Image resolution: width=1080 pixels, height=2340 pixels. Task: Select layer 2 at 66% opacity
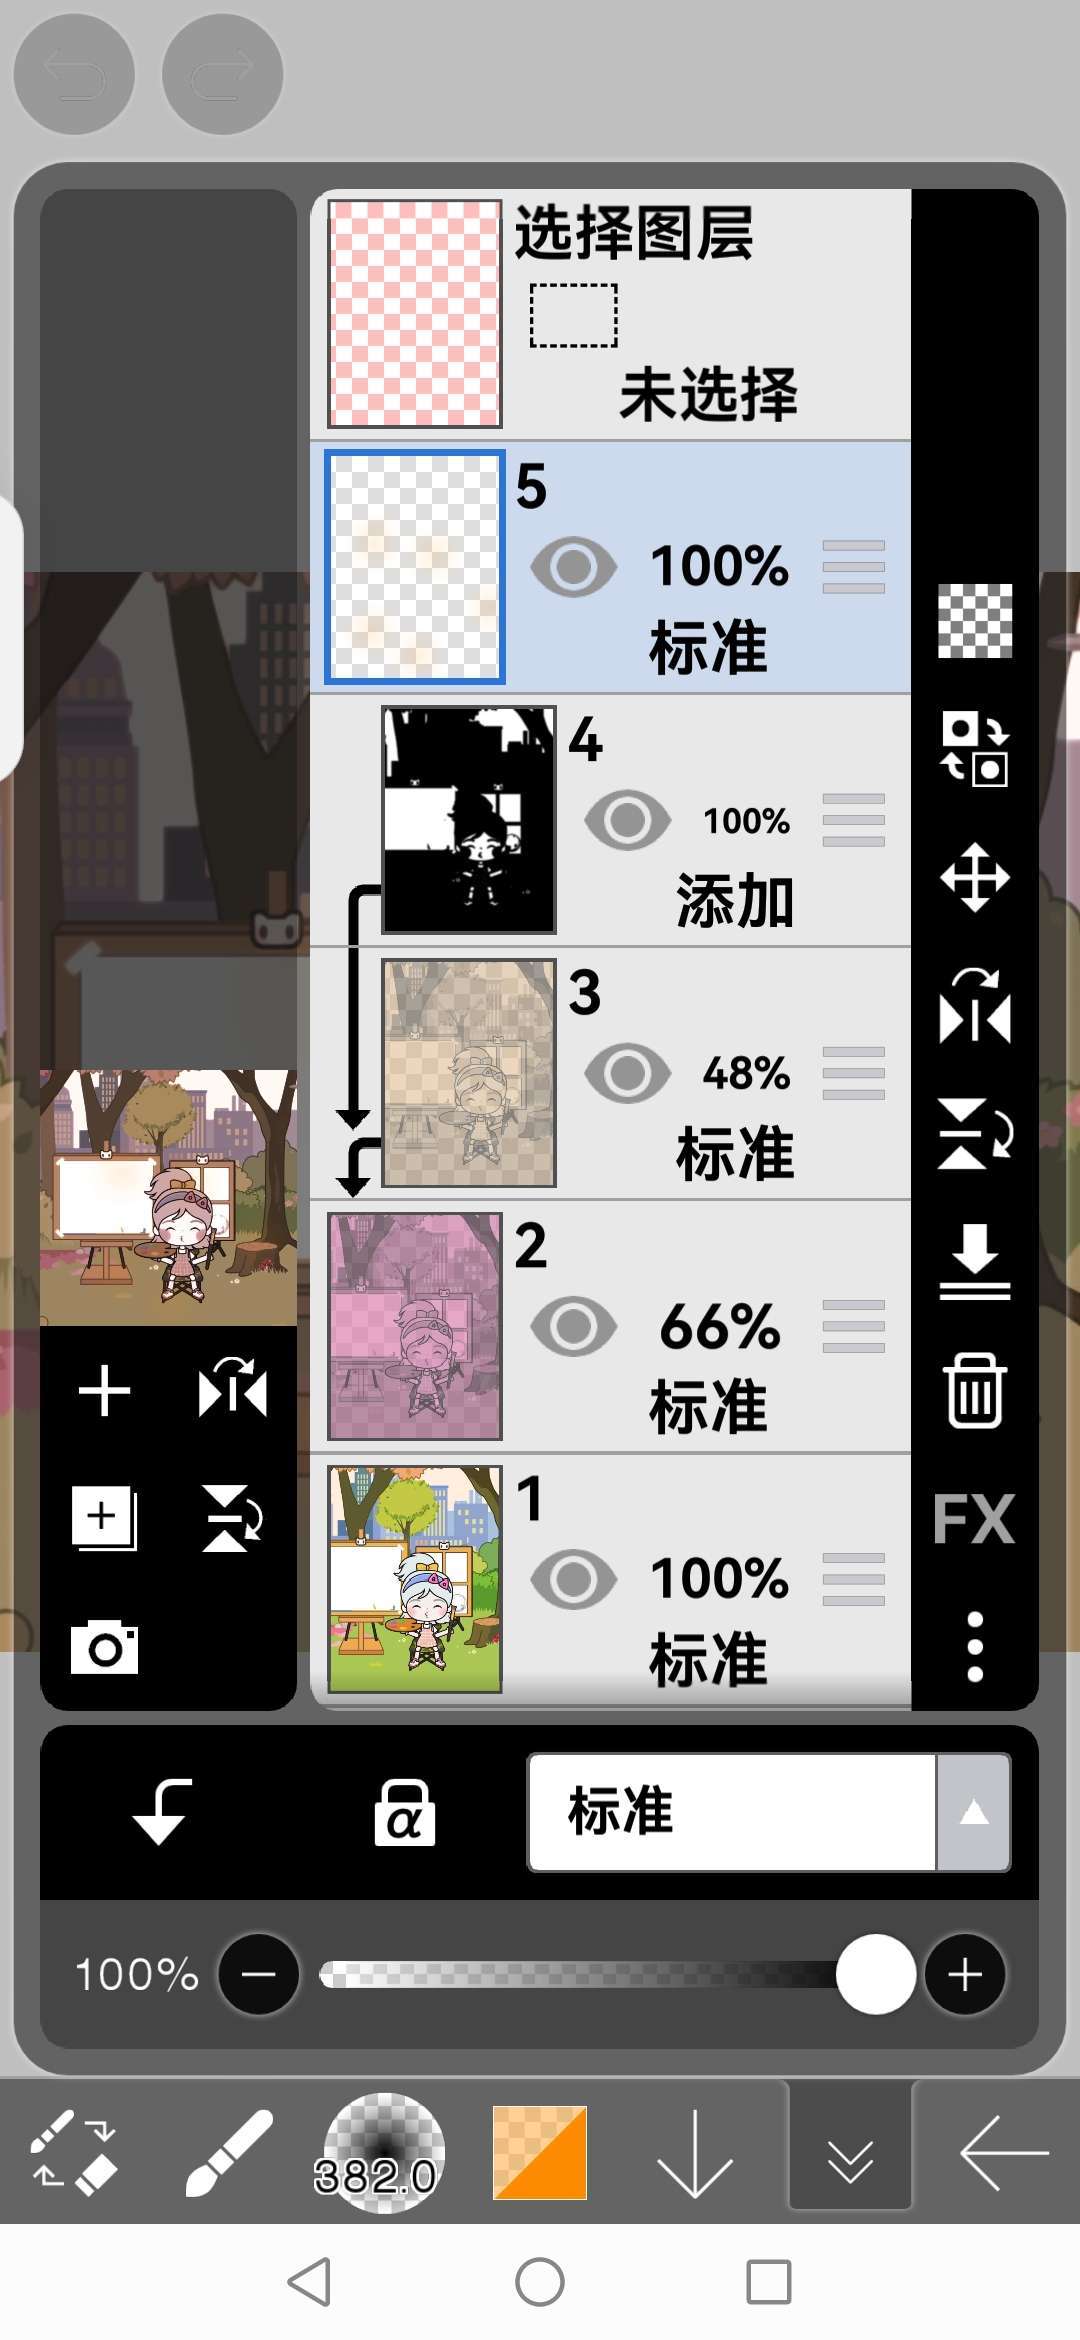click(x=610, y=1326)
